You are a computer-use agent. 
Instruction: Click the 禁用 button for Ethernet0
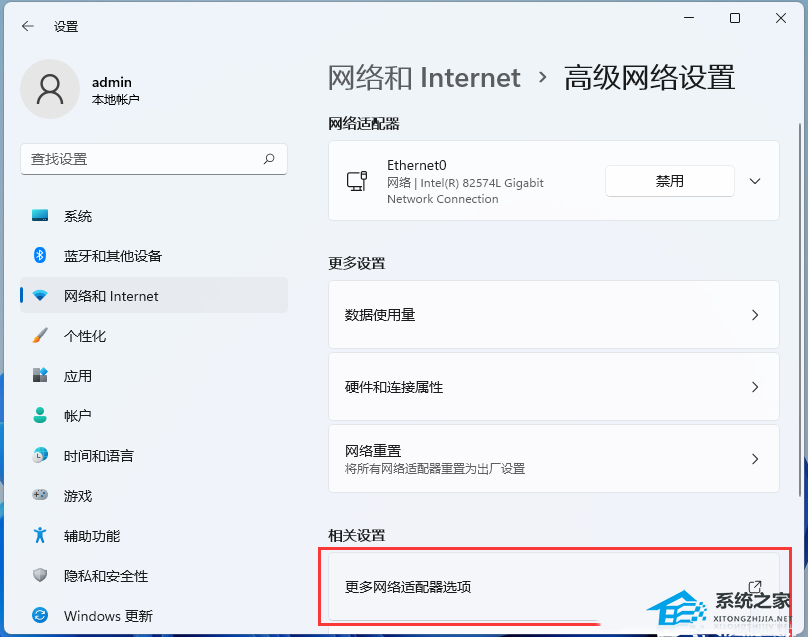(x=669, y=181)
